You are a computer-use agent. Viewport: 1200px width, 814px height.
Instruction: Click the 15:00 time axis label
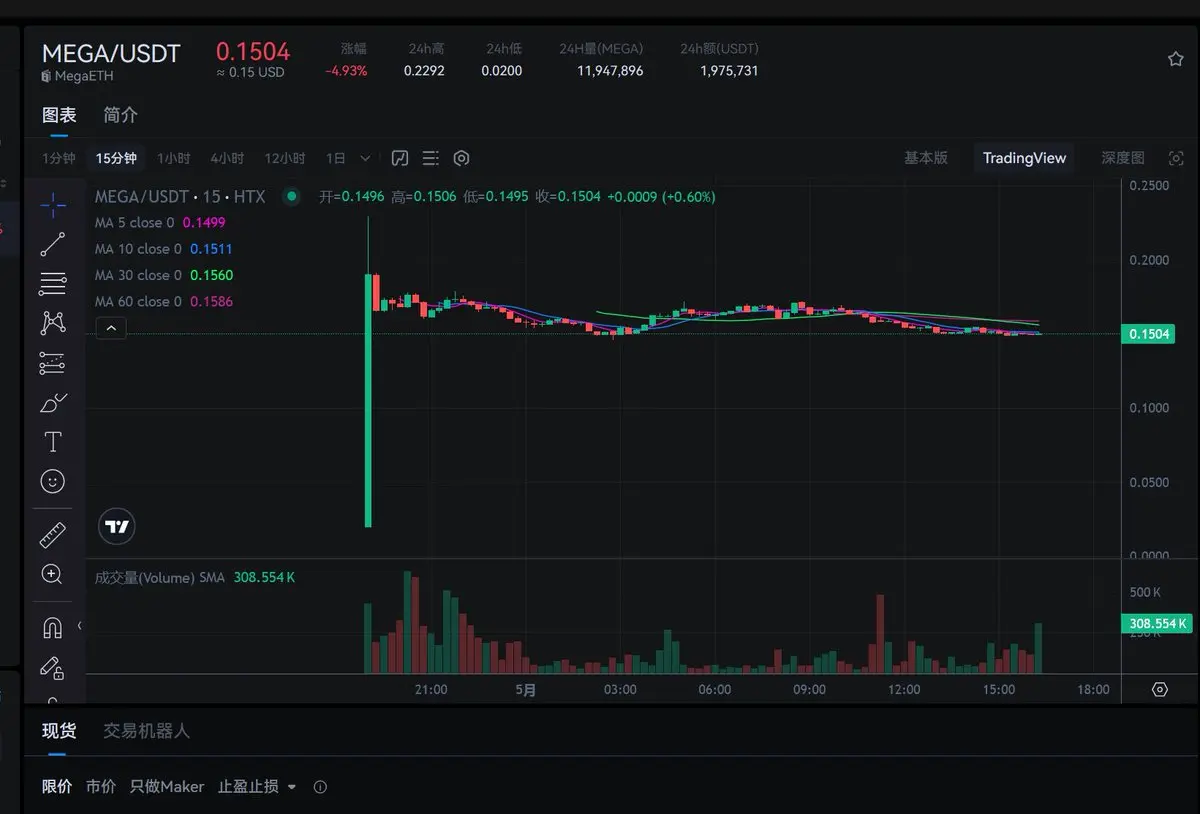999,690
